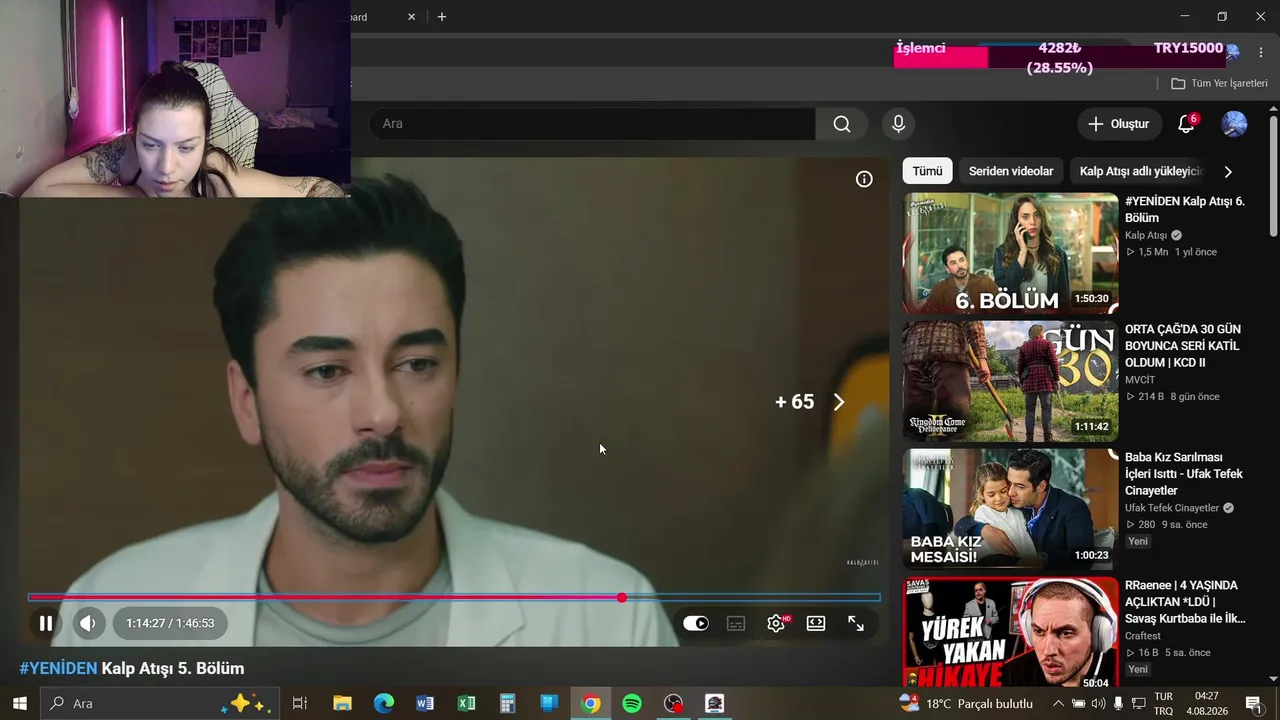Open the Craftest channel link
Viewport: 1280px width, 720px height.
tap(1143, 636)
